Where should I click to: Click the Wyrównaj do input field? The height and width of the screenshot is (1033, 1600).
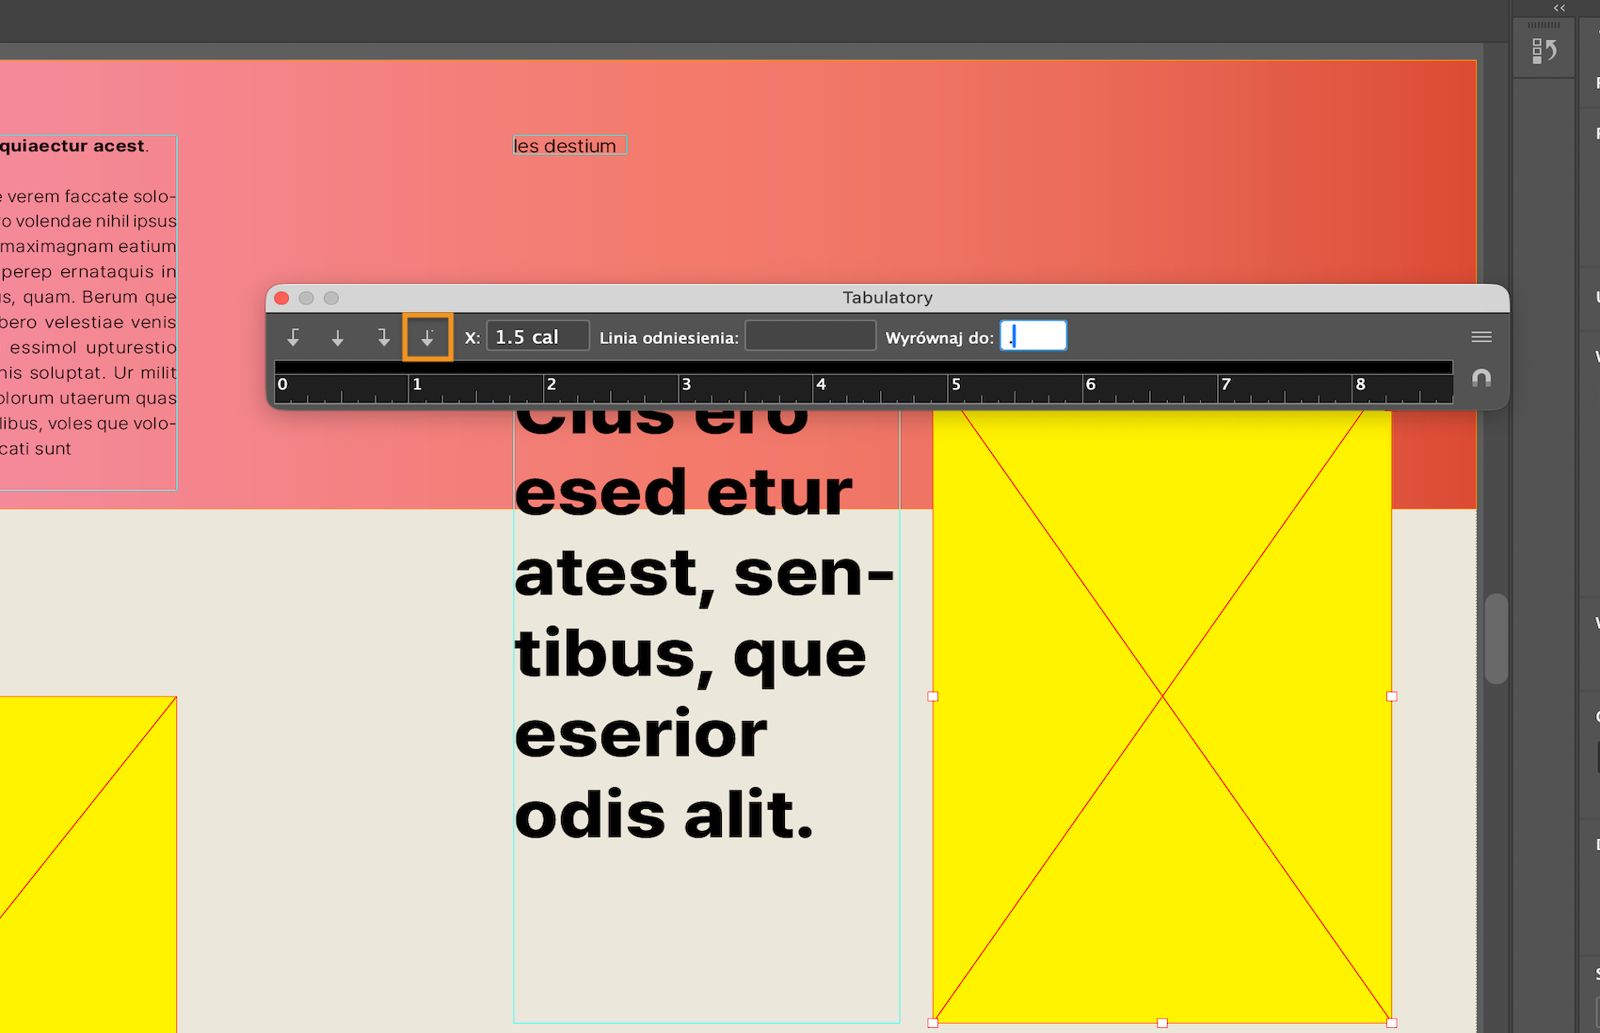(x=1034, y=336)
